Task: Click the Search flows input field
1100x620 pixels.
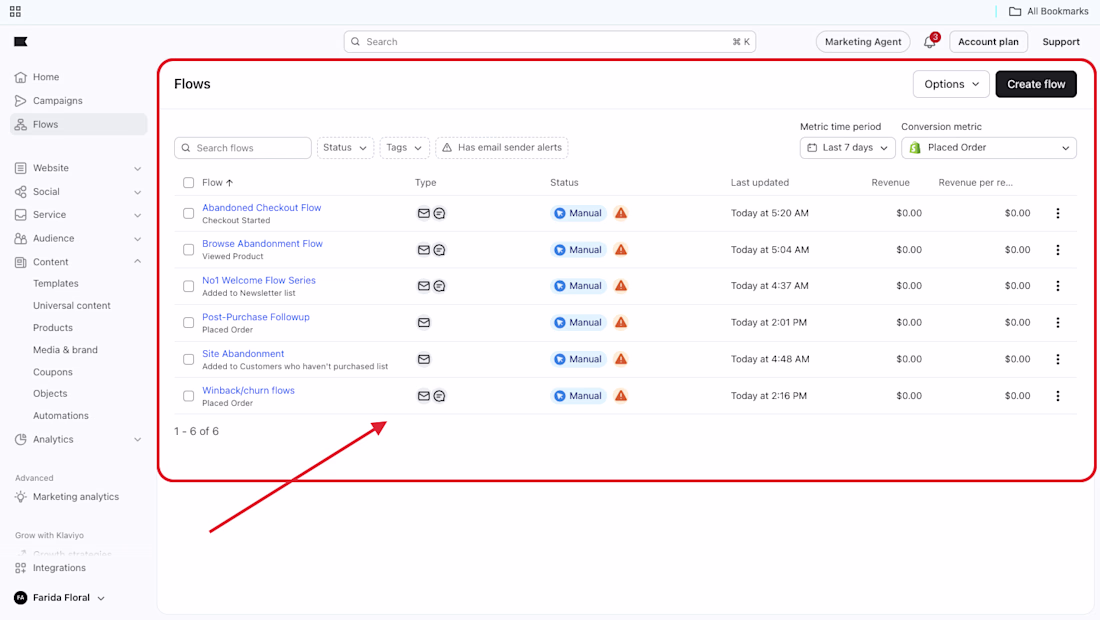Action: (x=243, y=148)
